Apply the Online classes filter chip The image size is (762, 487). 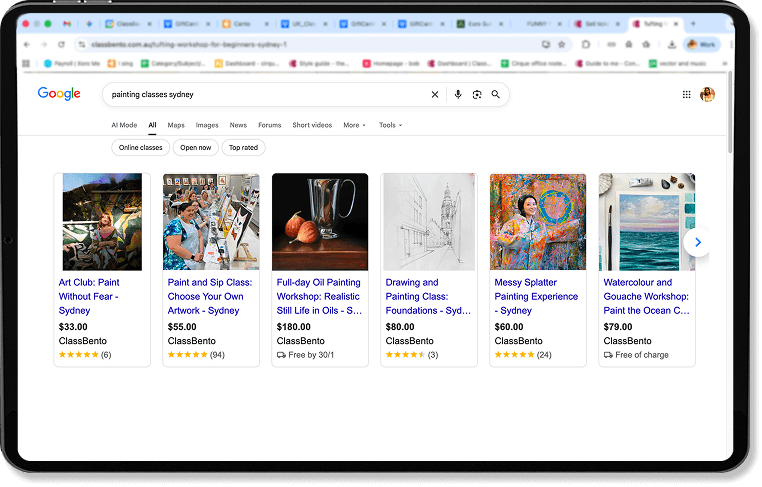140,147
